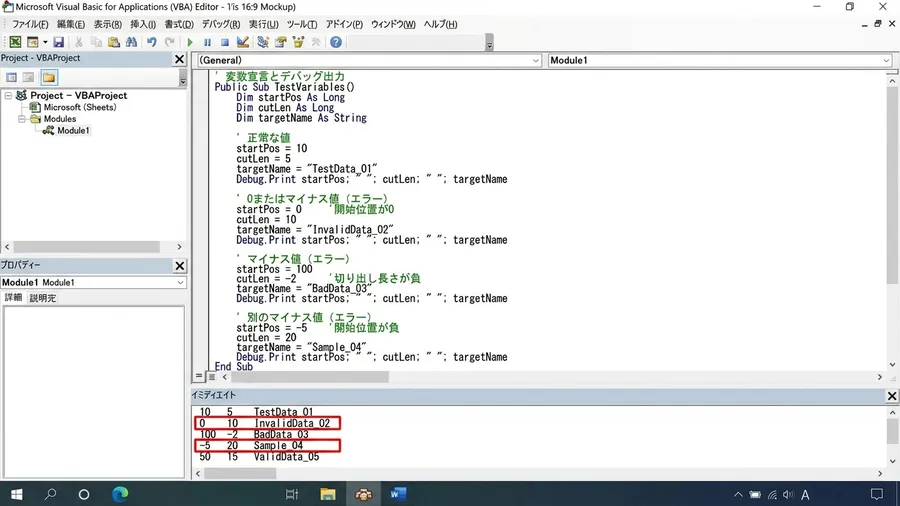The width and height of the screenshot is (900, 506).
Task: Open toolbar options overflow arrow
Action: (489, 44)
